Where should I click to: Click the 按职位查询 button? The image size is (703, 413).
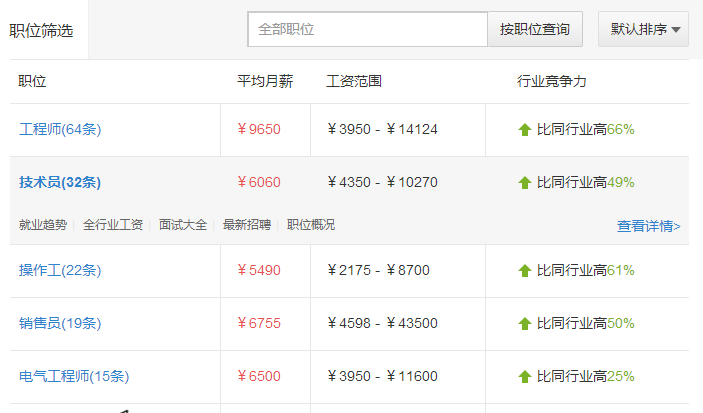pos(535,29)
